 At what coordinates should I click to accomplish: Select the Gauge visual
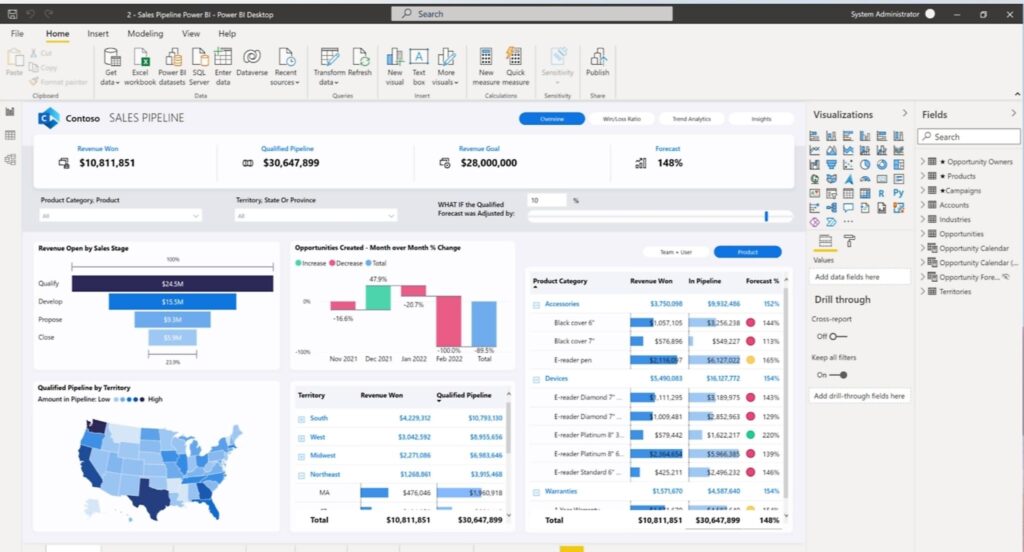pos(865,179)
